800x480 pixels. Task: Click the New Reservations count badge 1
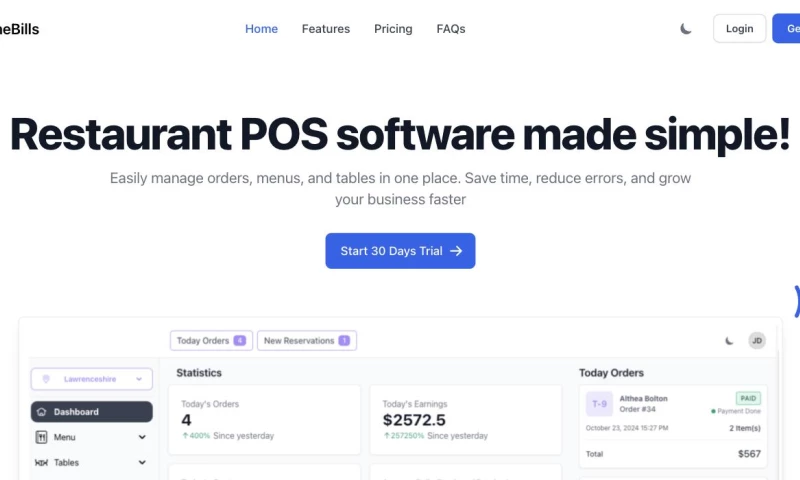coord(344,340)
